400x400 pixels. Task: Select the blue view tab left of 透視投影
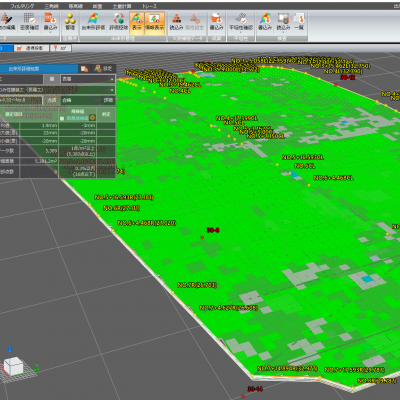[x=7, y=48]
